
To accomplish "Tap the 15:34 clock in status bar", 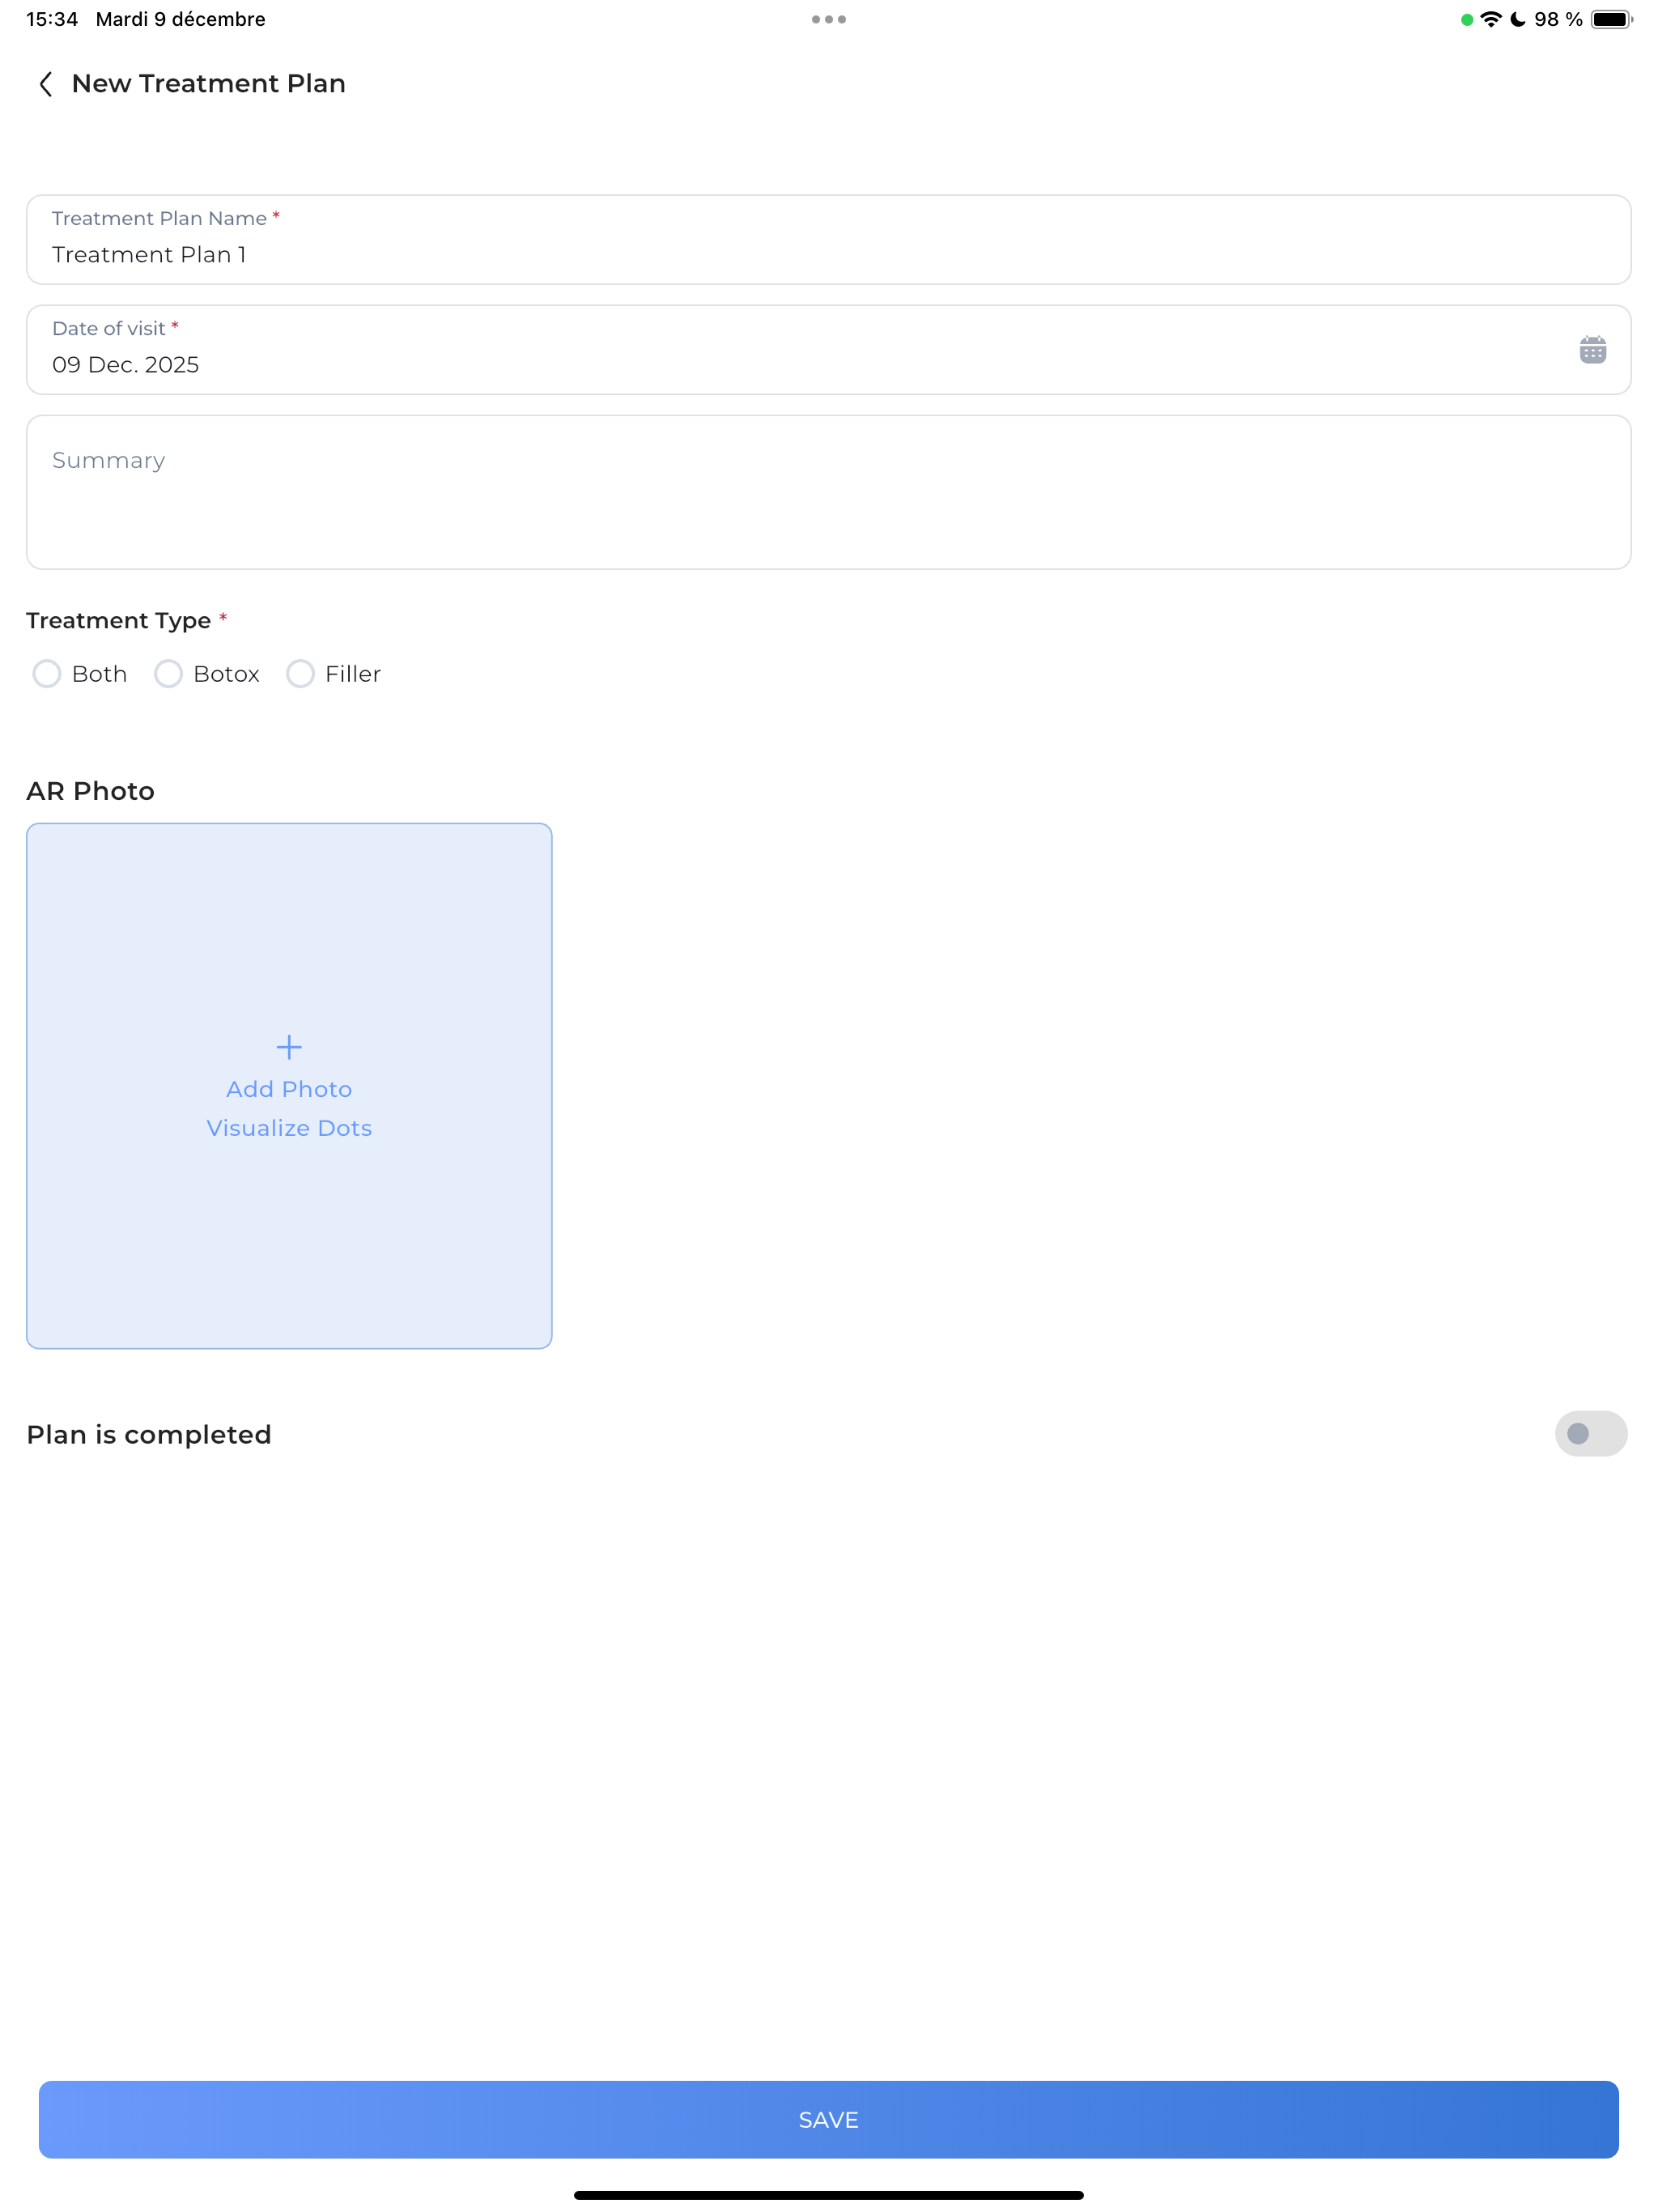I will click(52, 19).
